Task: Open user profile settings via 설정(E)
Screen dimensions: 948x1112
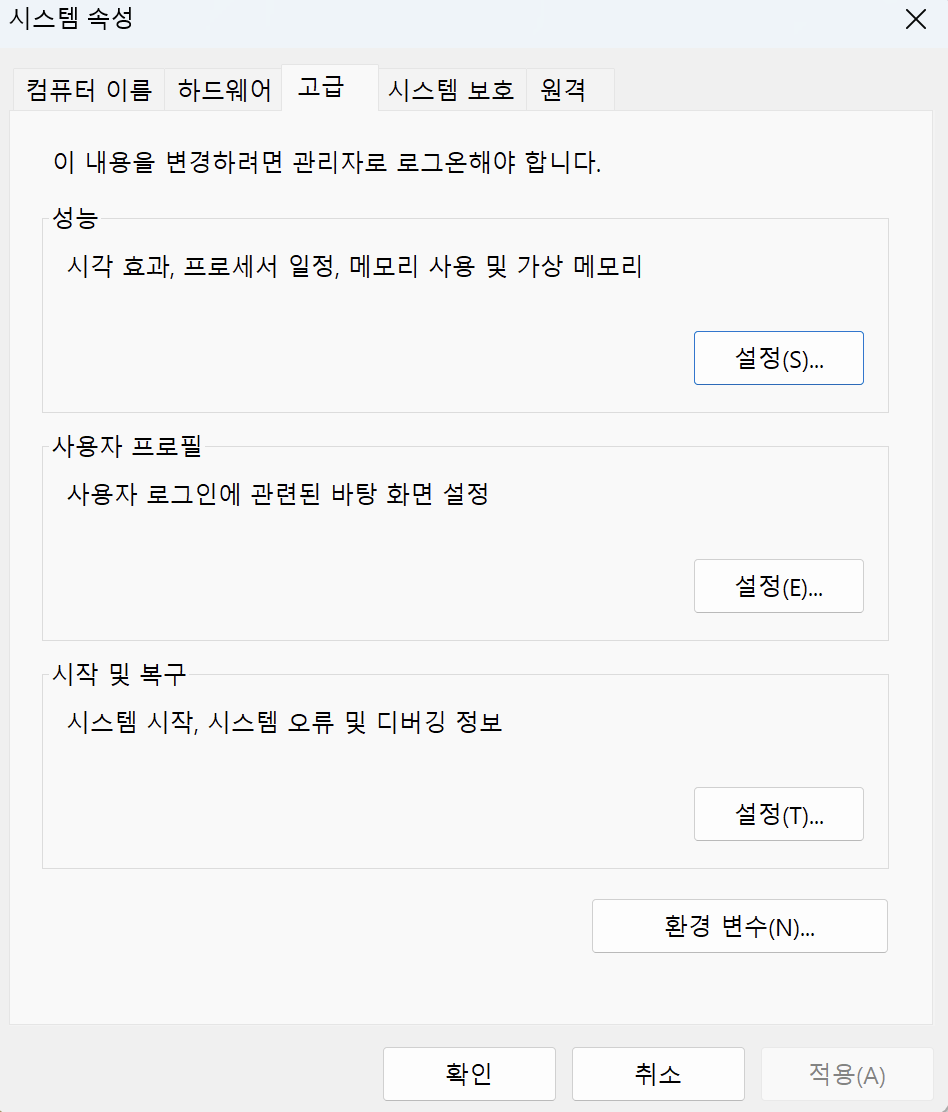Action: (x=778, y=586)
